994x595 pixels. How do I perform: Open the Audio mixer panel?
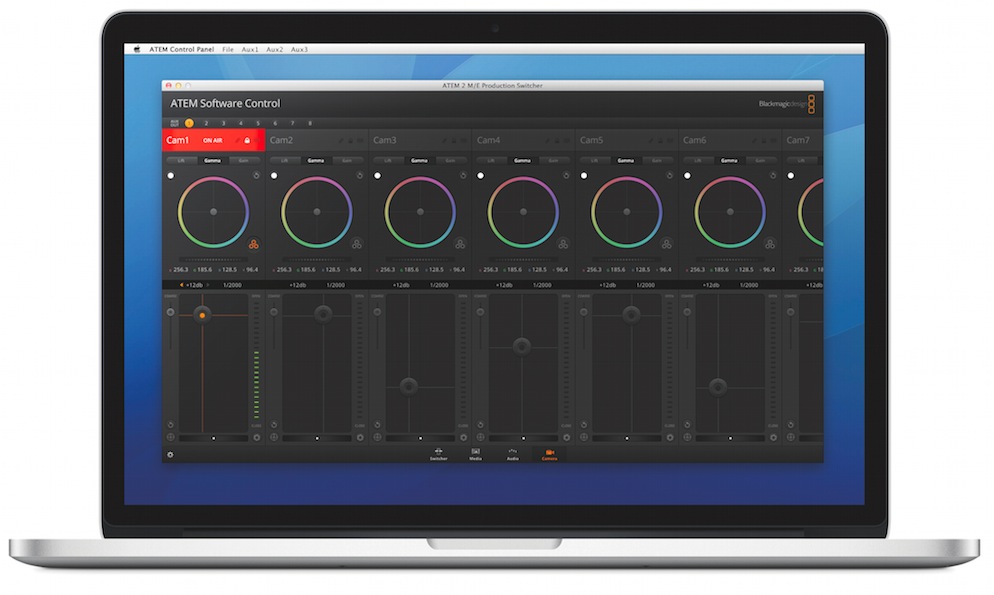pyautogui.click(x=513, y=452)
